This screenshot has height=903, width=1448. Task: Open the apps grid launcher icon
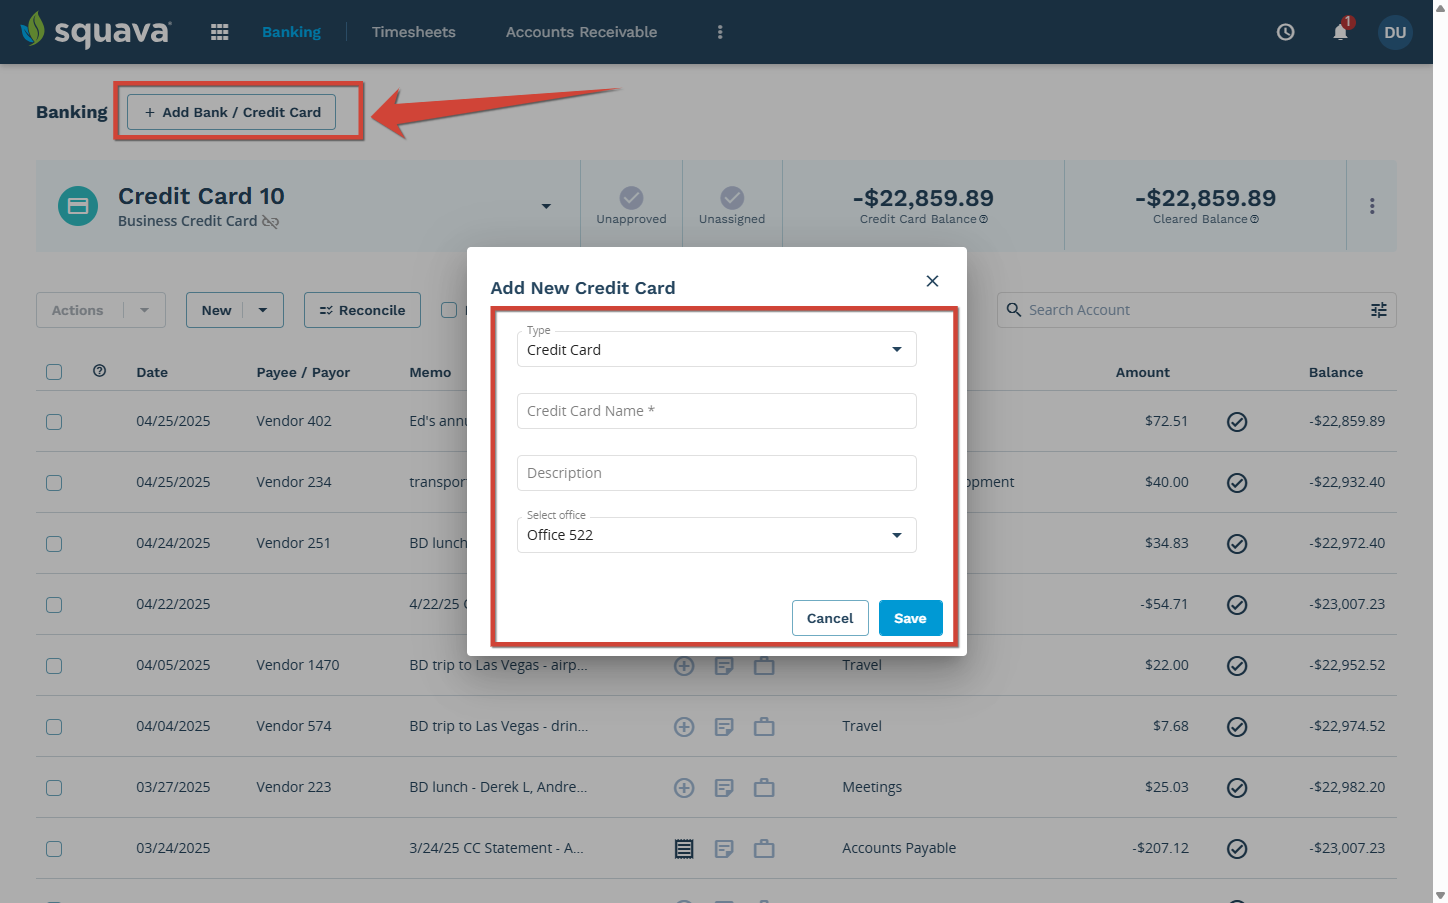pyautogui.click(x=220, y=32)
